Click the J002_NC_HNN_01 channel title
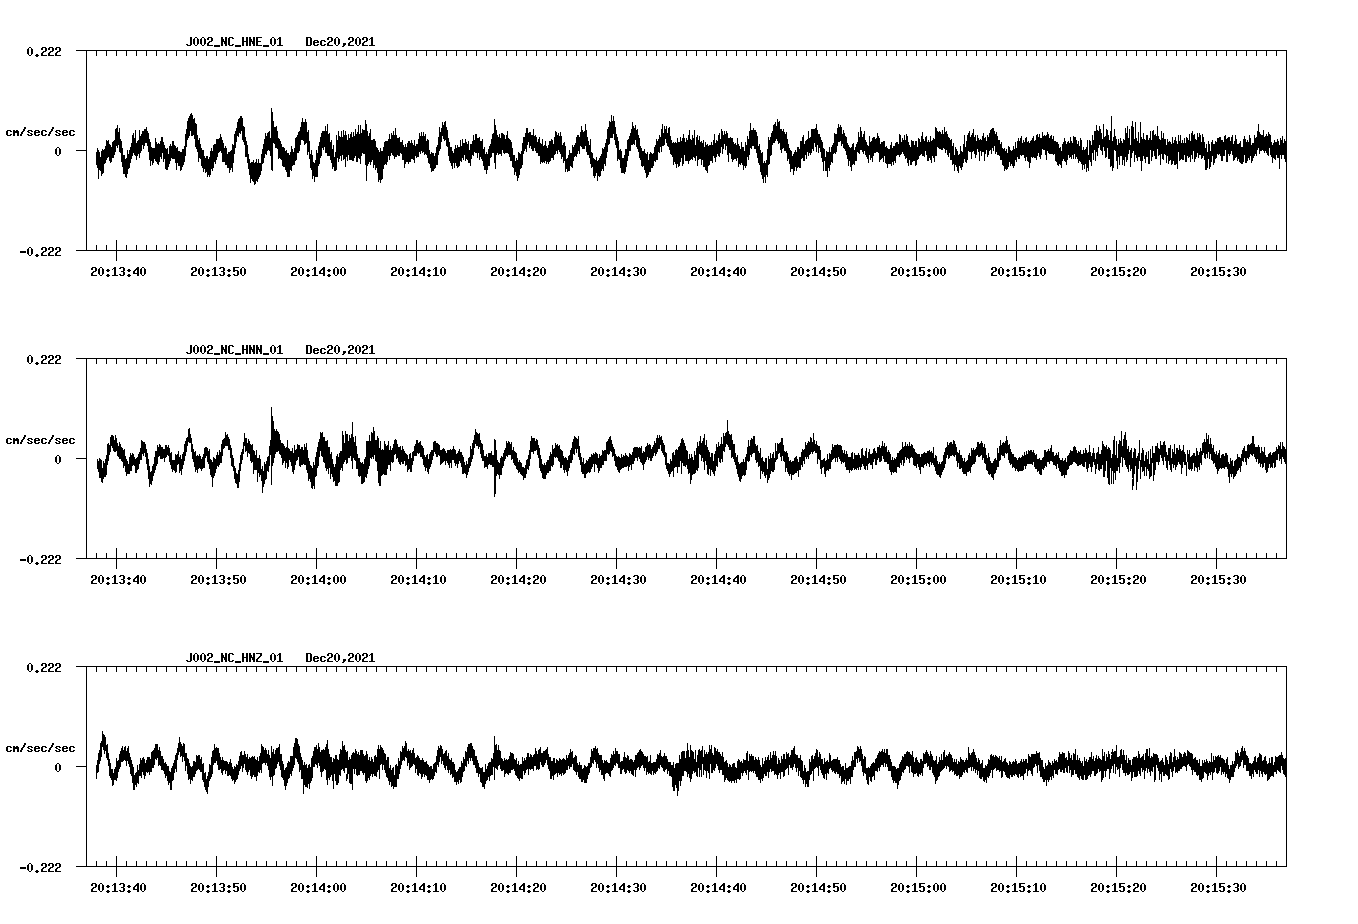Viewport: 1358px width, 924px height. pyautogui.click(x=234, y=350)
